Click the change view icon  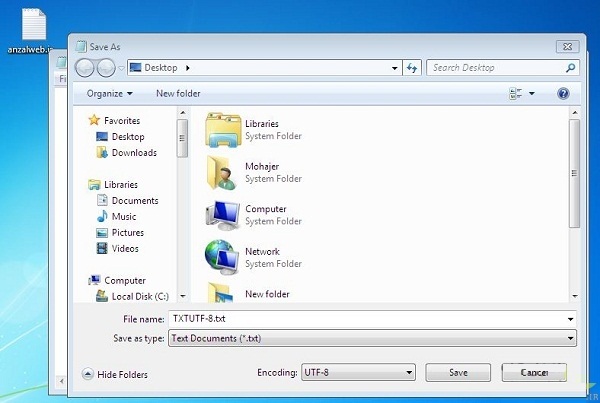point(516,94)
